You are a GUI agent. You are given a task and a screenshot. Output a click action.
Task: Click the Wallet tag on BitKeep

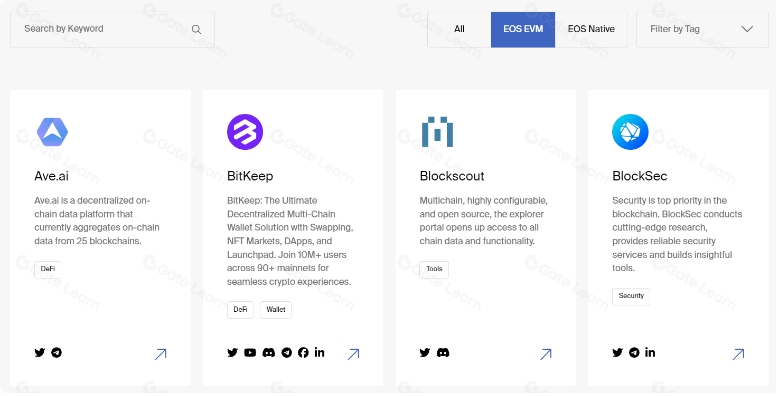[x=276, y=310]
